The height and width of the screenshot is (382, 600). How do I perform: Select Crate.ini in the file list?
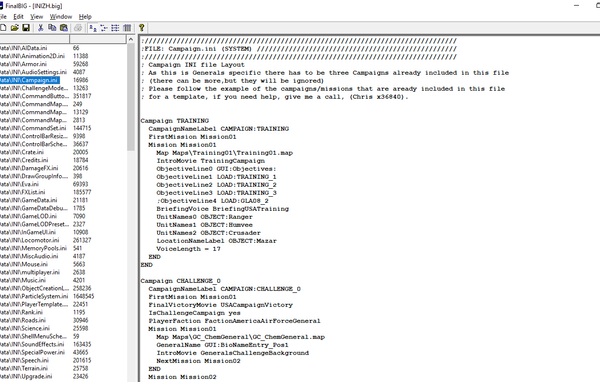click(x=22, y=152)
